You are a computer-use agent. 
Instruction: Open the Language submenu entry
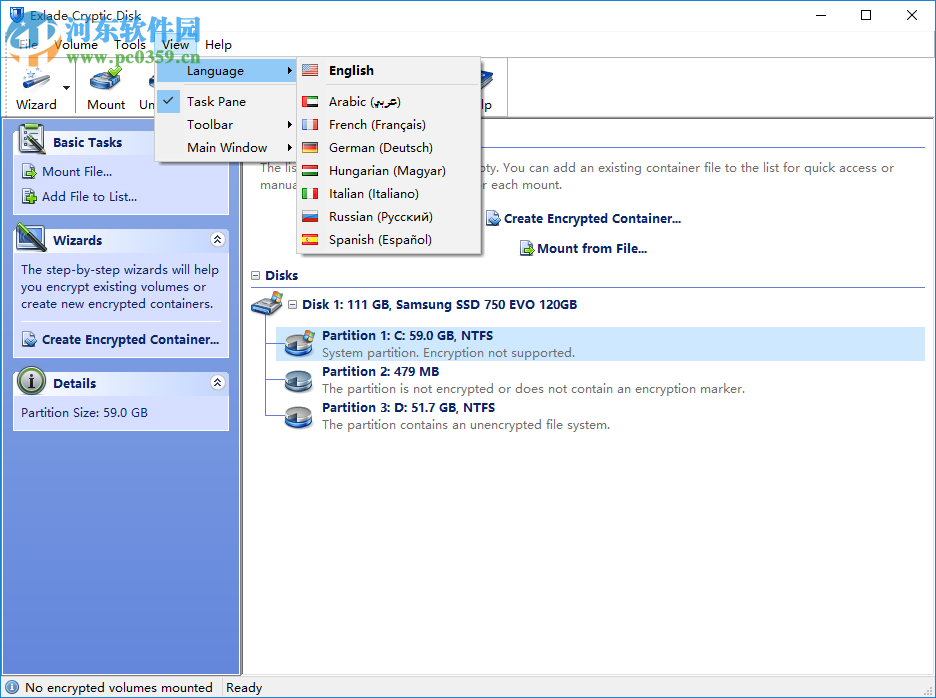pyautogui.click(x=226, y=70)
